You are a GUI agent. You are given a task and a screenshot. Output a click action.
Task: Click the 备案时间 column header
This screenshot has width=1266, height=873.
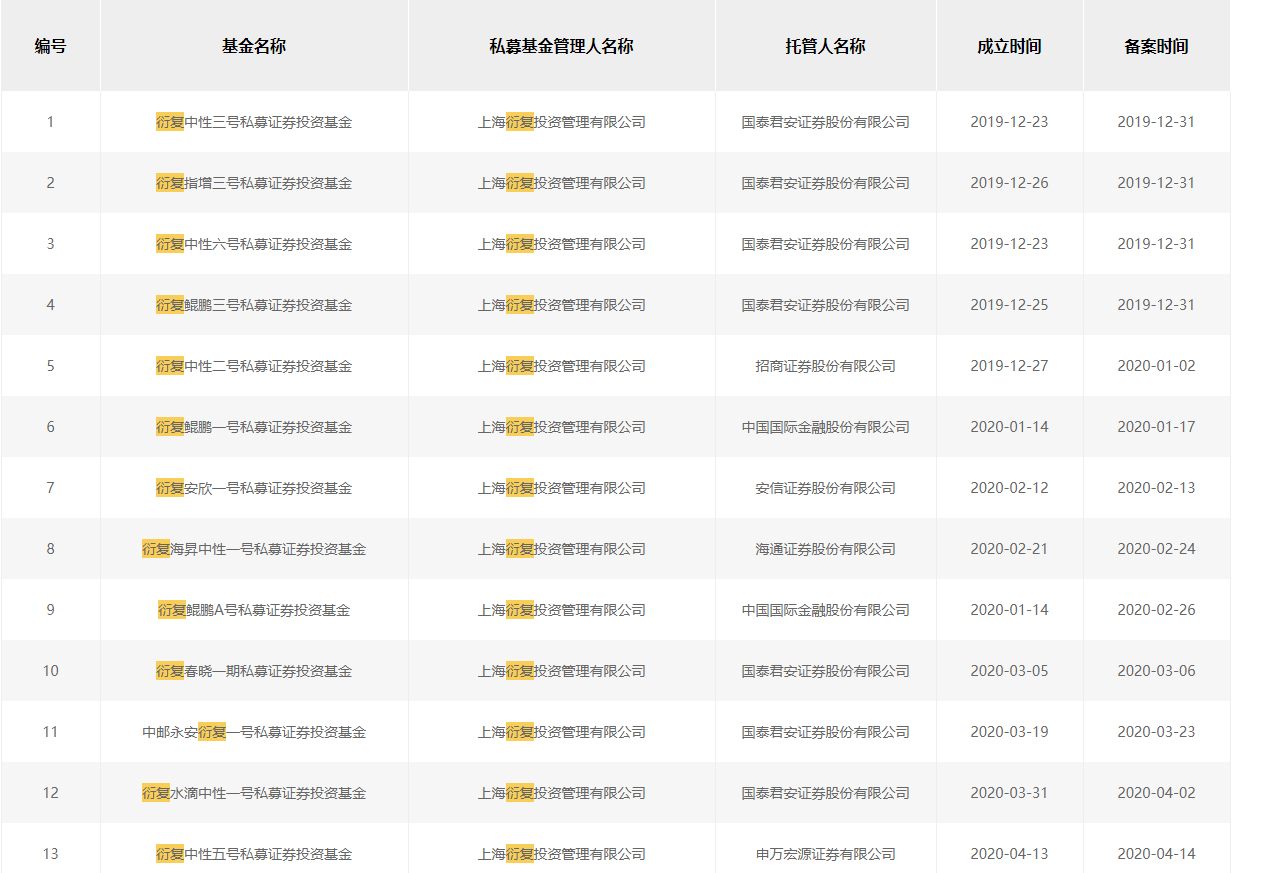(1156, 46)
